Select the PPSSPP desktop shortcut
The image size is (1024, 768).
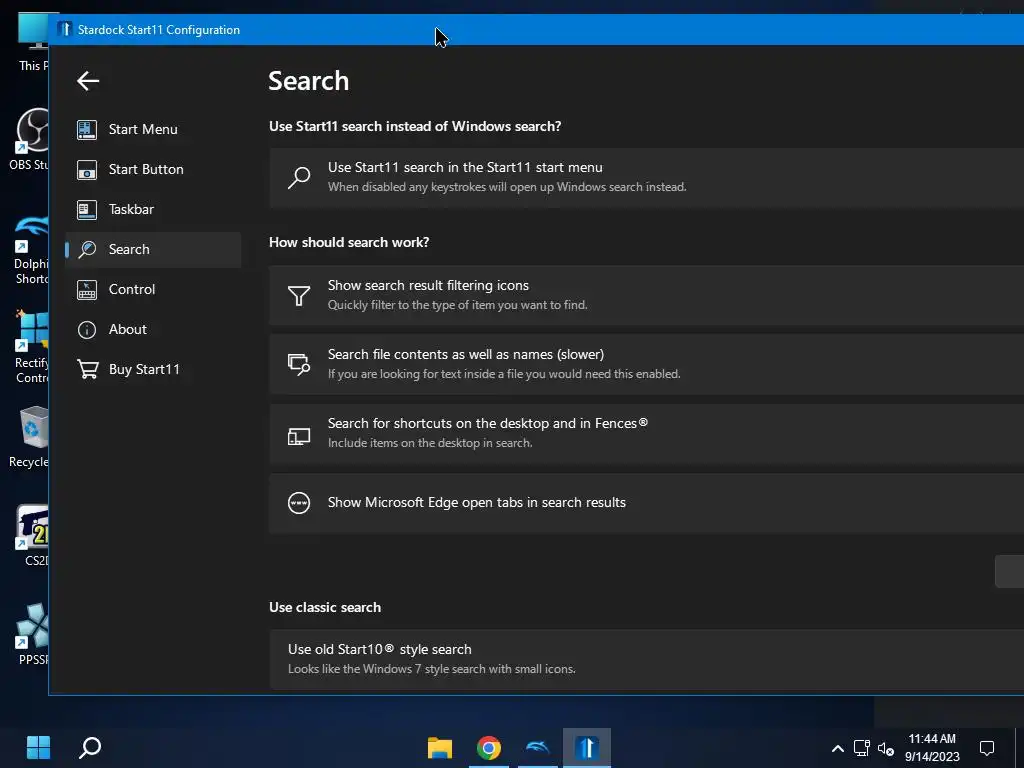(31, 633)
